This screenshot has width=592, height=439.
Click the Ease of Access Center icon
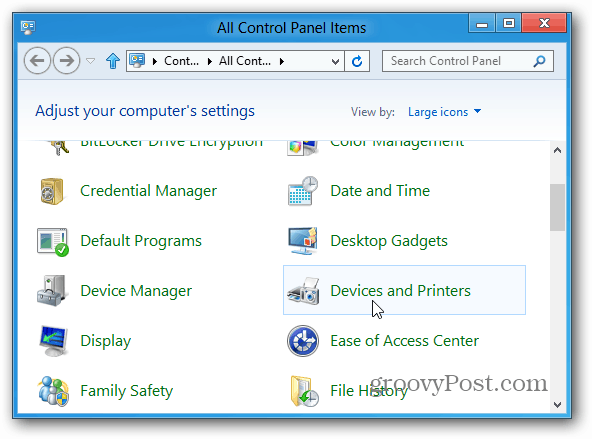pyautogui.click(x=303, y=341)
